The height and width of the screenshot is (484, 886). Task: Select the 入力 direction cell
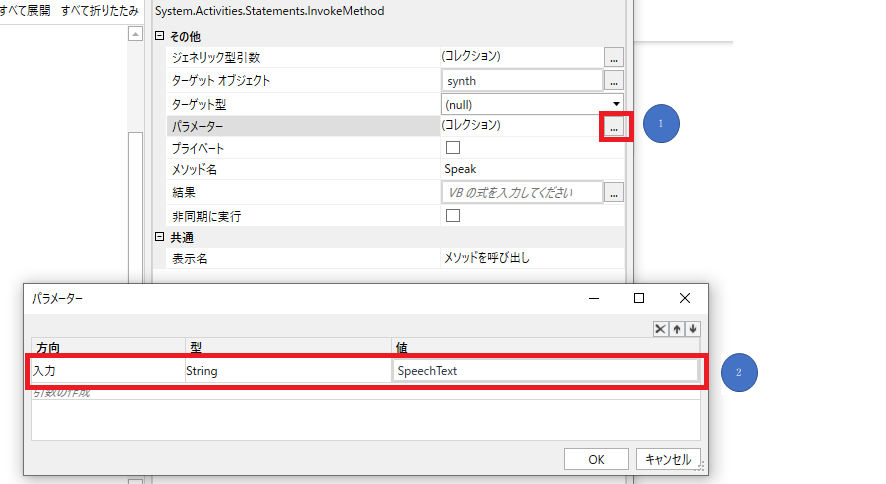(108, 371)
